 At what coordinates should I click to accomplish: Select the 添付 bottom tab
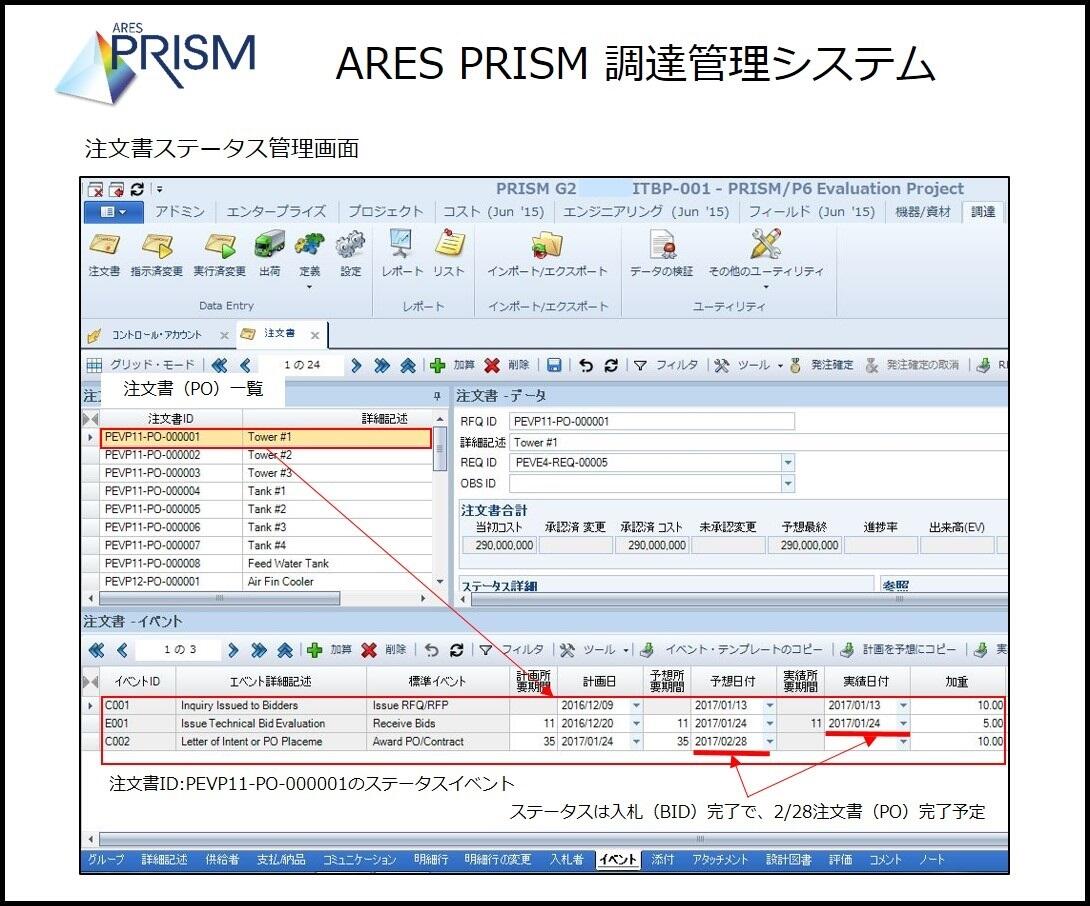click(x=662, y=859)
